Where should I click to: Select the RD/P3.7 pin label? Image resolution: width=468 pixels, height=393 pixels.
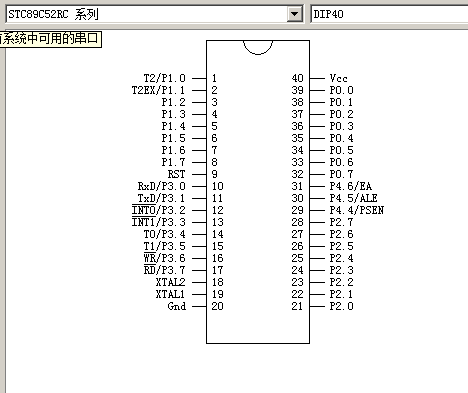(164, 270)
